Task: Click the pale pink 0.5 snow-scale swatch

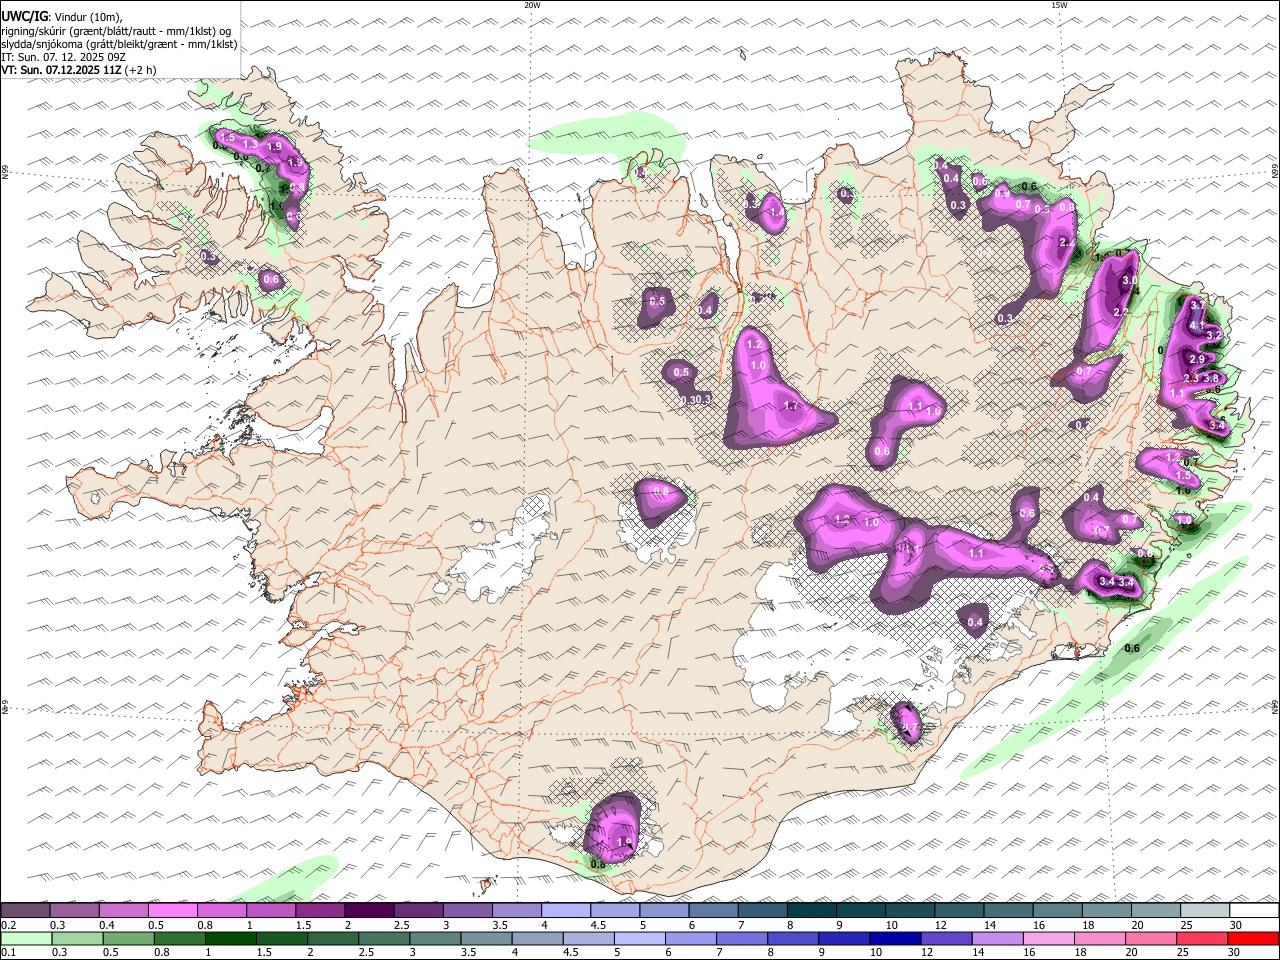Action: tap(173, 911)
